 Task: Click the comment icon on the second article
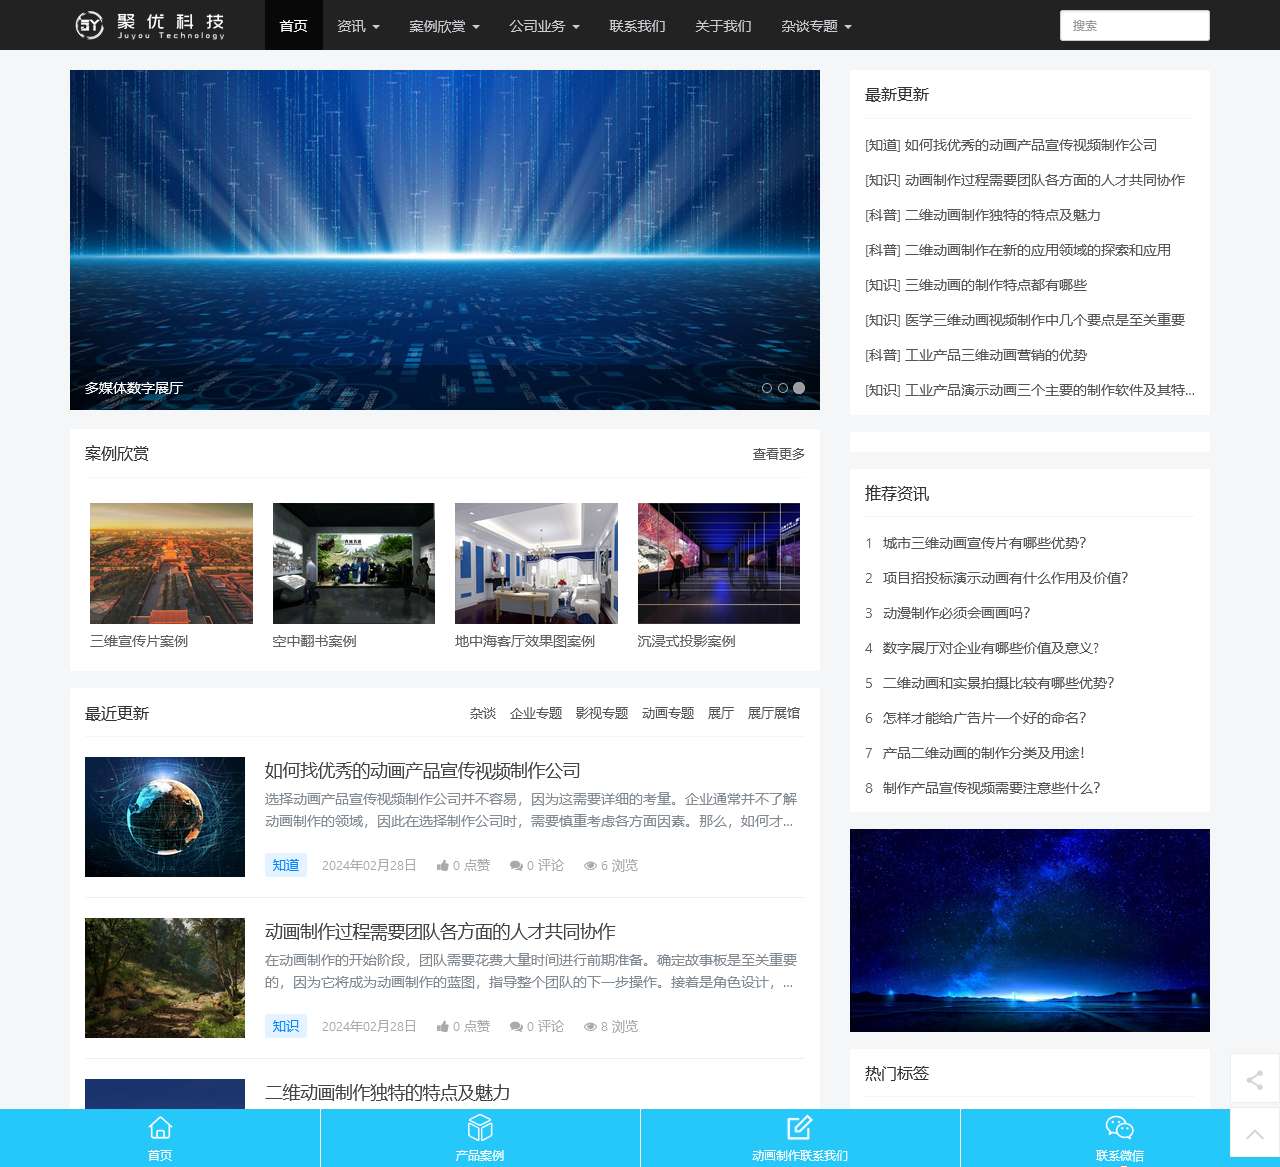pyautogui.click(x=515, y=1026)
